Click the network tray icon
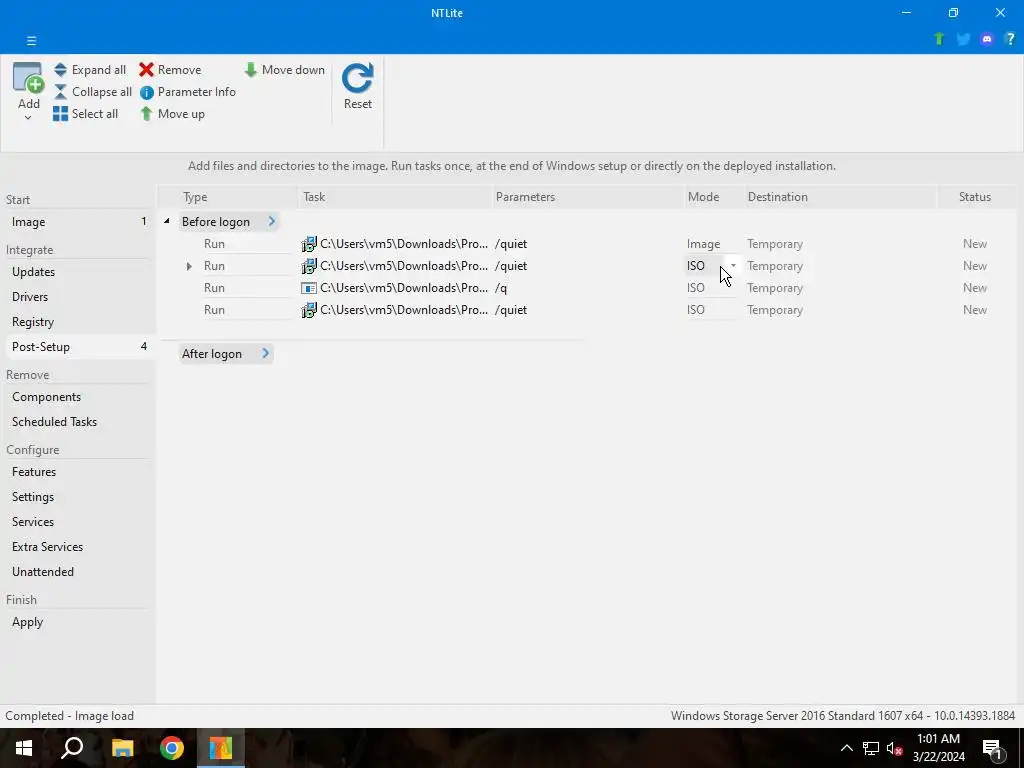 point(871,748)
